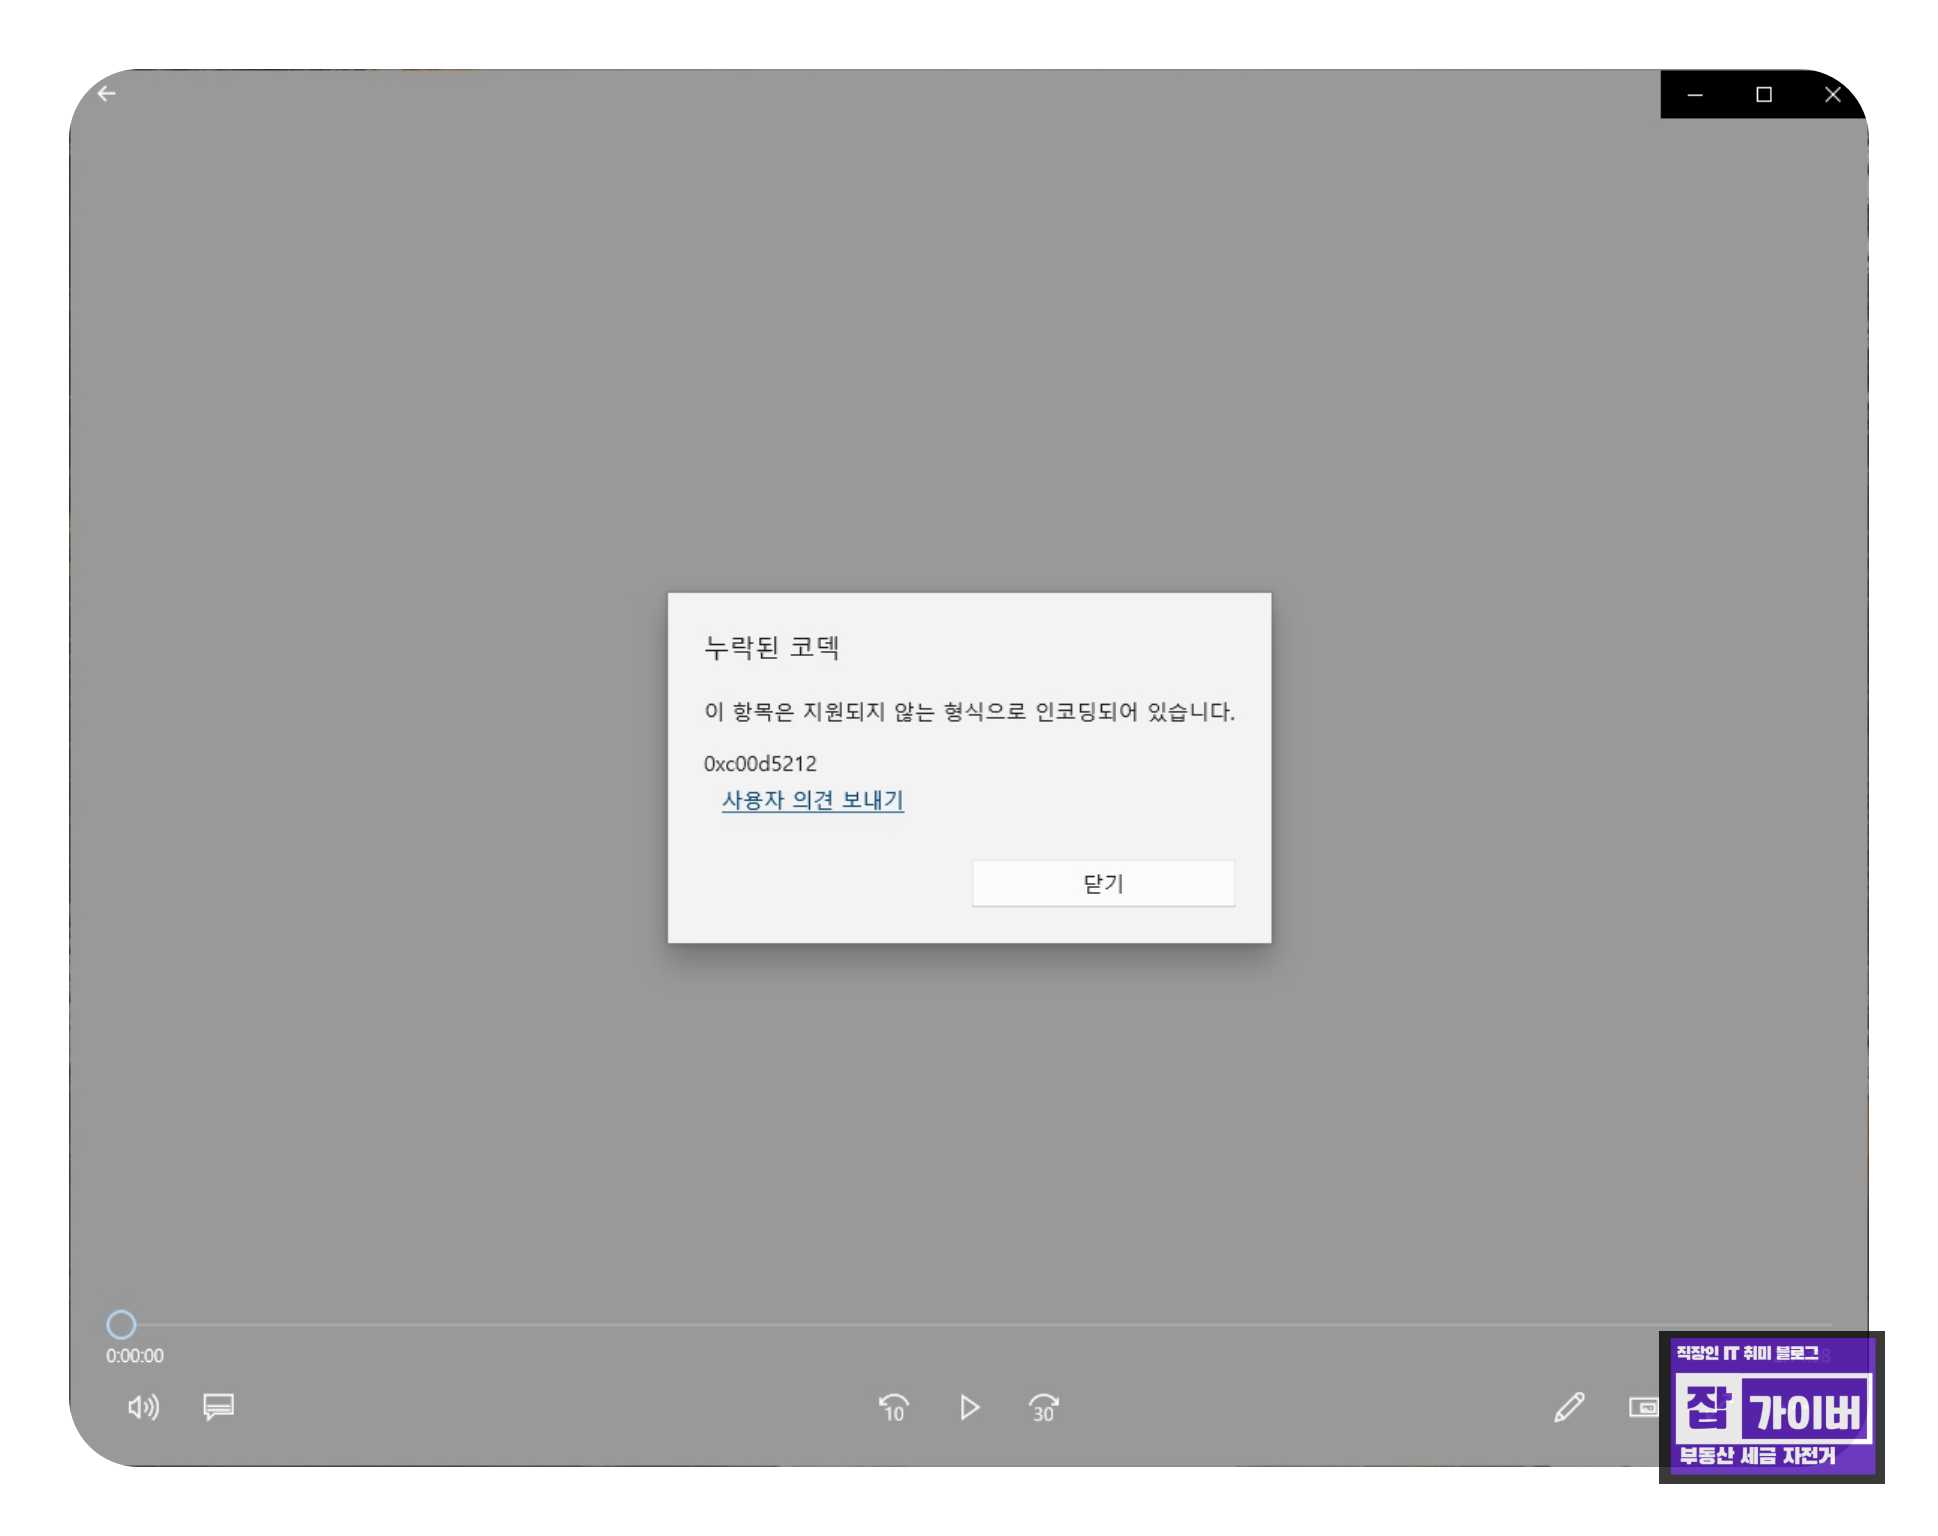Maximize the player window
The width and height of the screenshot is (1938, 1536).
pyautogui.click(x=1764, y=94)
